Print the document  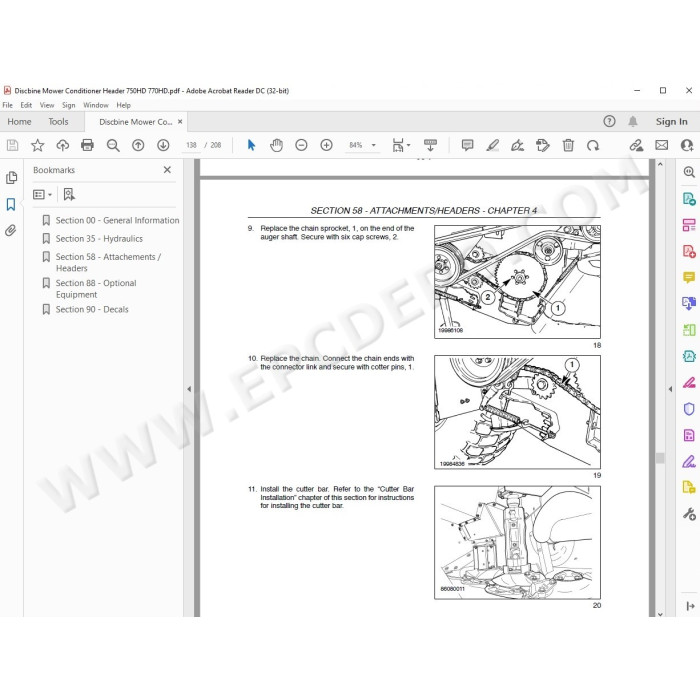point(88,145)
